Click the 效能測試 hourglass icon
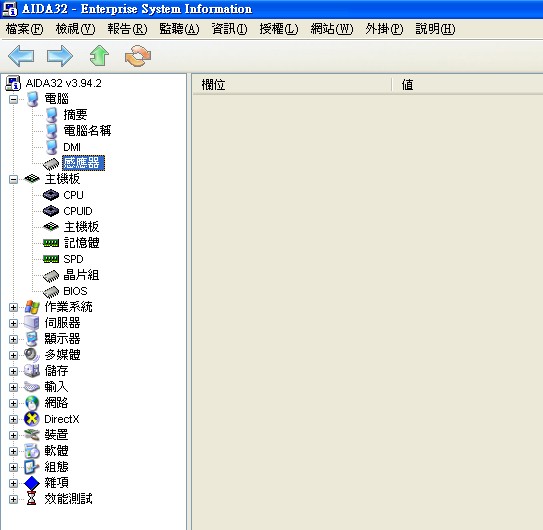Image resolution: width=543 pixels, height=530 pixels. point(32,499)
